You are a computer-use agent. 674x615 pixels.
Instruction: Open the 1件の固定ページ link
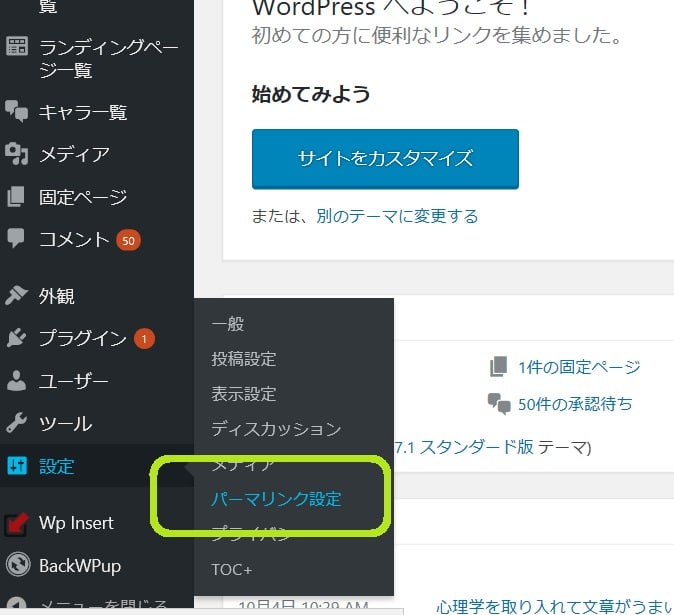point(579,367)
